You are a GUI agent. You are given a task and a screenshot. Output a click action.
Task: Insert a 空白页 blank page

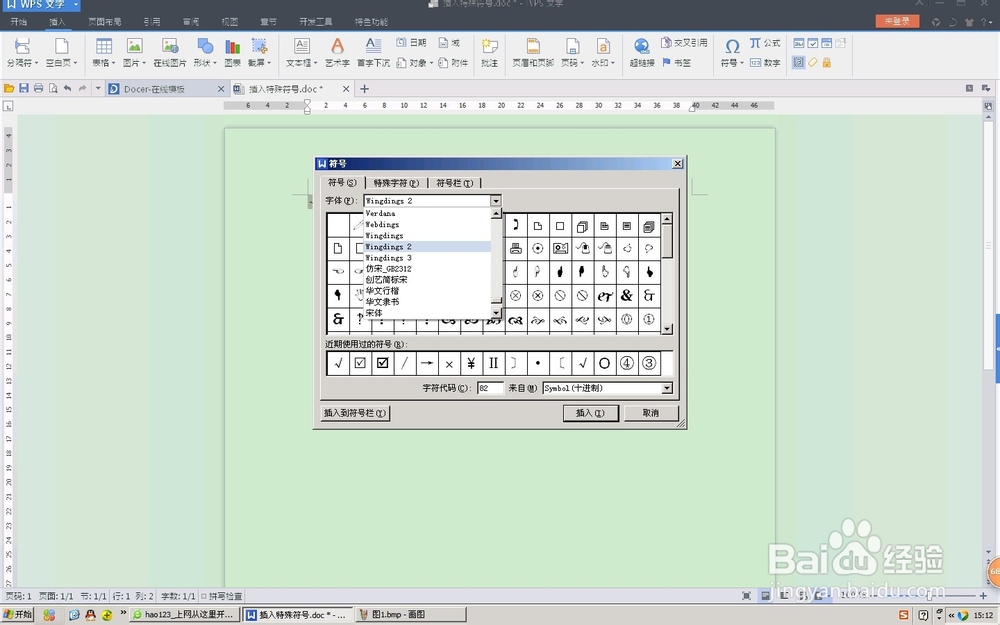pos(61,52)
